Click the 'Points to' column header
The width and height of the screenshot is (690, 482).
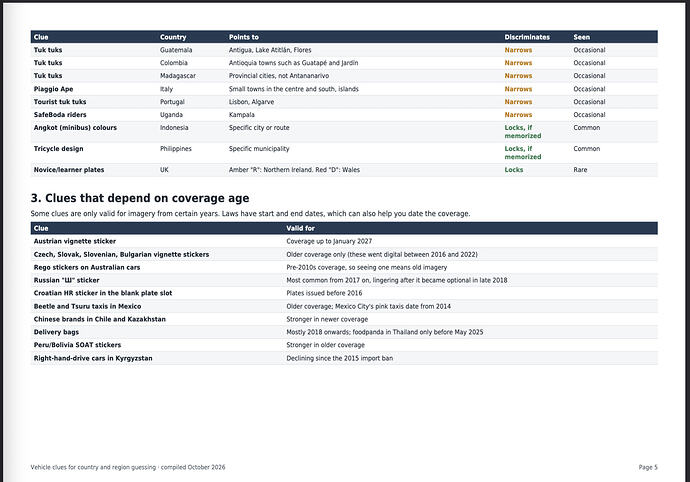pos(243,37)
